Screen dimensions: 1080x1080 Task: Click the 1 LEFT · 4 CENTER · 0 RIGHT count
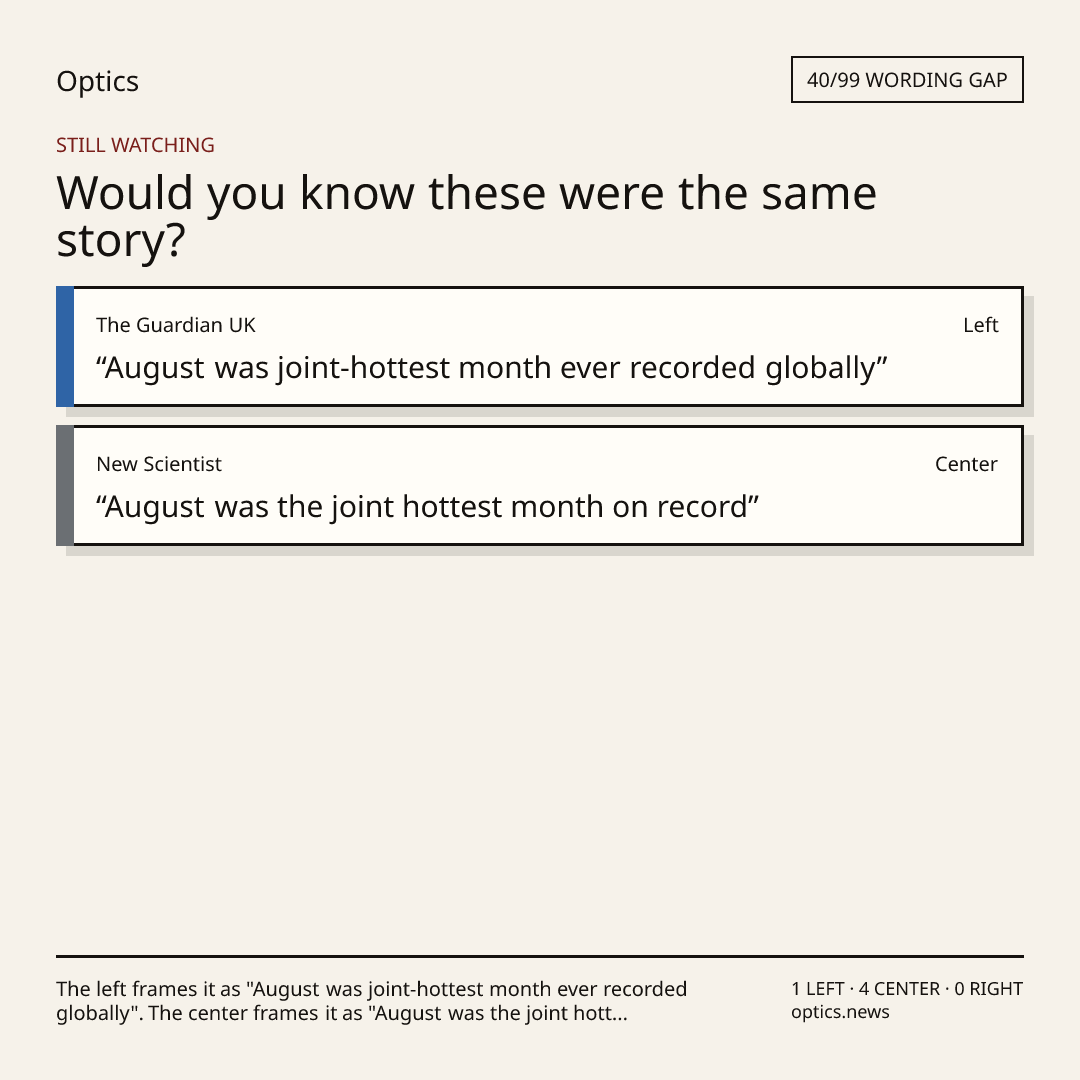(907, 989)
